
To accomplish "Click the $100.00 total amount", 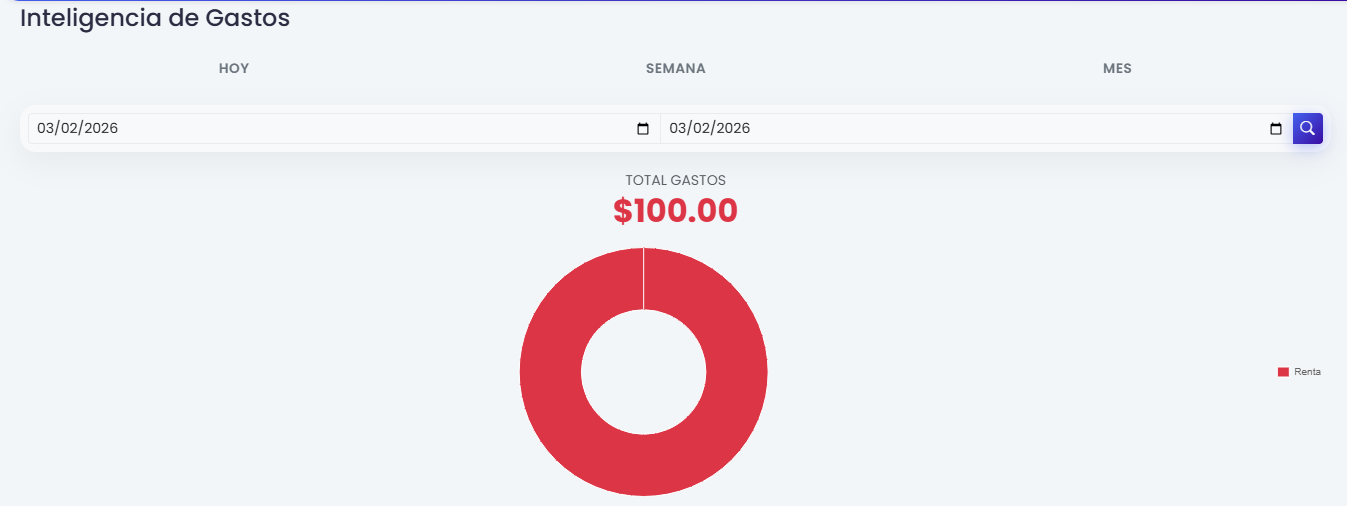I will [x=675, y=211].
